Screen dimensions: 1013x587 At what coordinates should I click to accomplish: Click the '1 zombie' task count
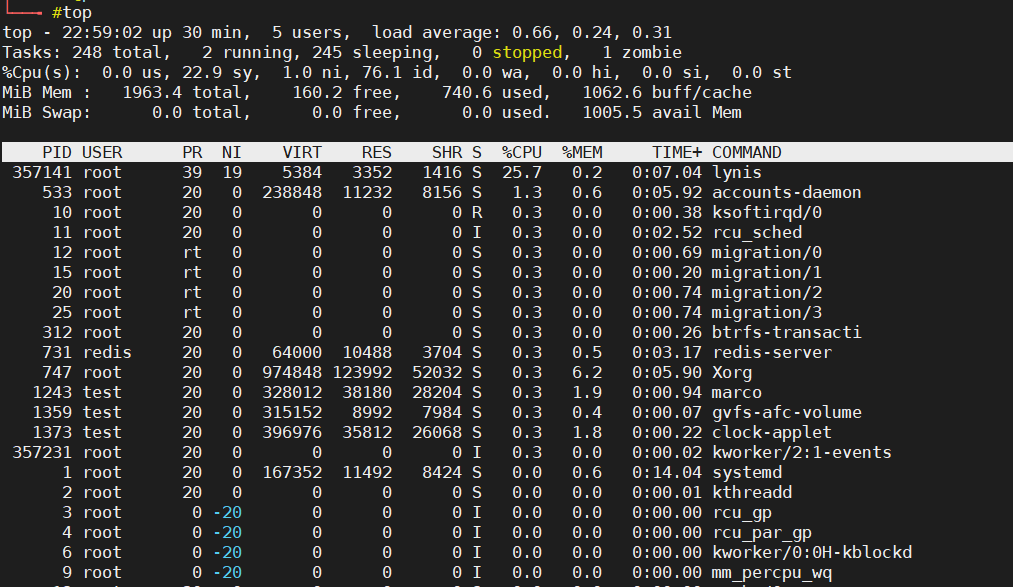pos(642,52)
